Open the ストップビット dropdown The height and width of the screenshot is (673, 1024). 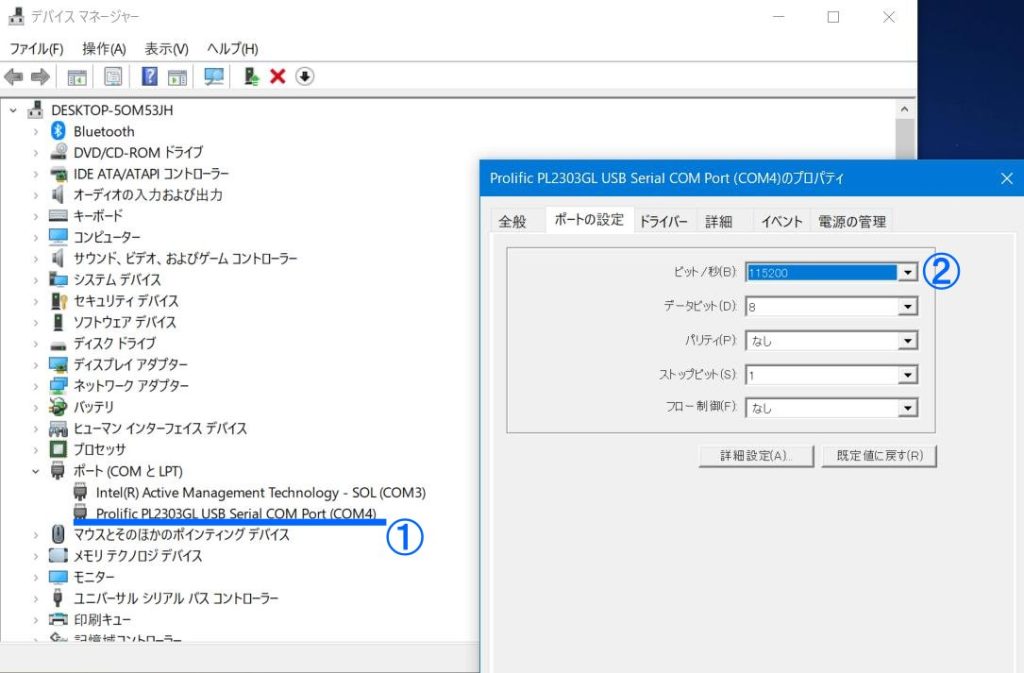(907, 375)
